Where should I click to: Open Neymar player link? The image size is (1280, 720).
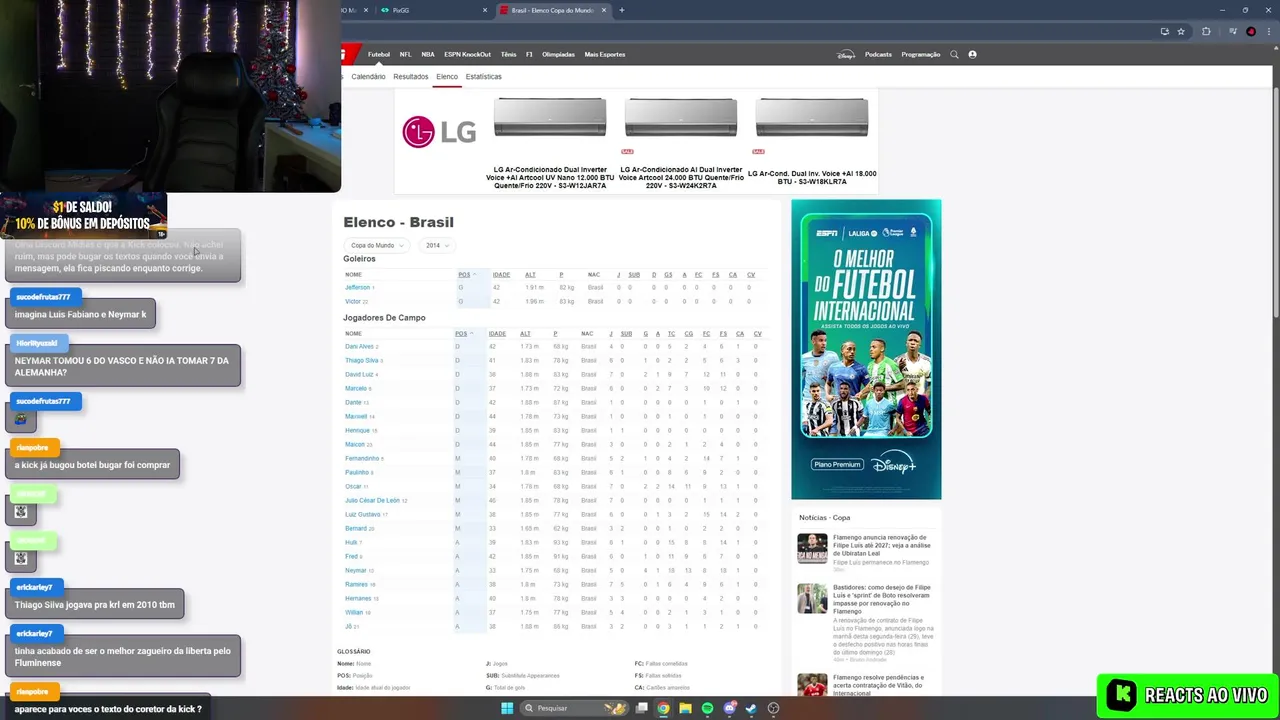click(356, 570)
